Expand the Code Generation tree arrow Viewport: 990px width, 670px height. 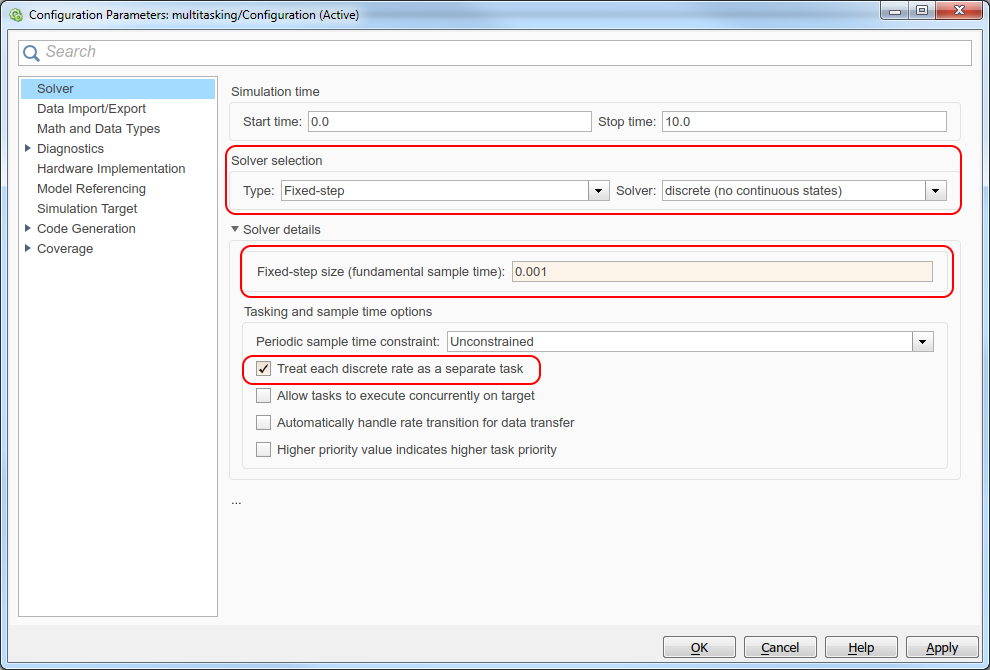coord(27,228)
